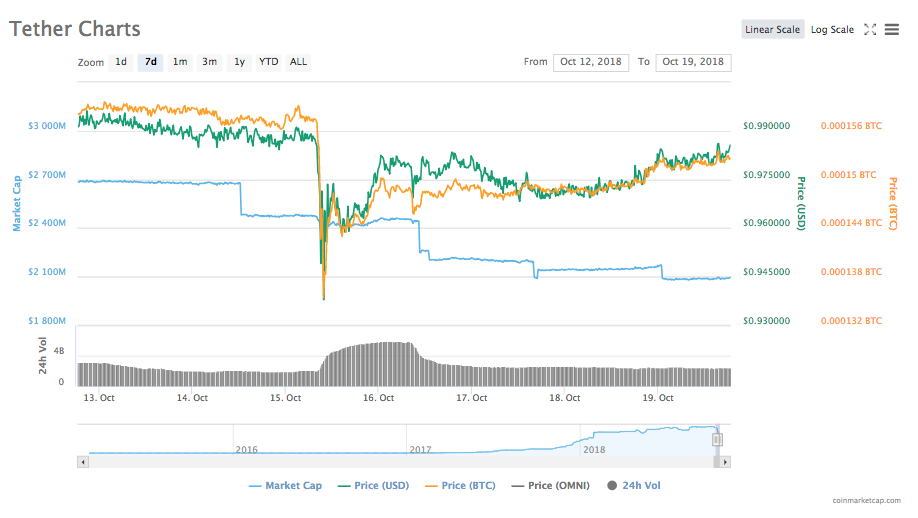
Task: Click the 4B volume axis label
Action: (59, 351)
